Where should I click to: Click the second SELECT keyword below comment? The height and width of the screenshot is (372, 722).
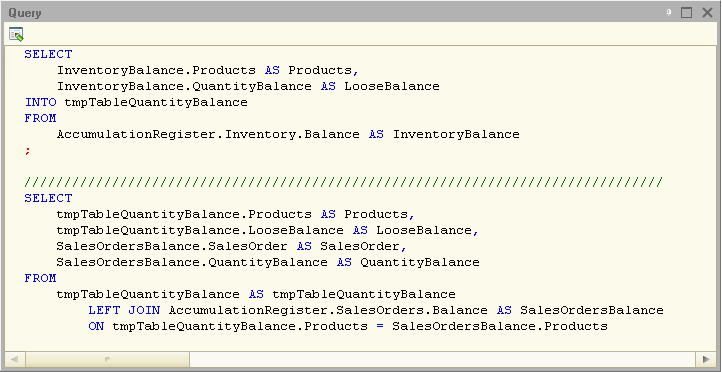48,198
